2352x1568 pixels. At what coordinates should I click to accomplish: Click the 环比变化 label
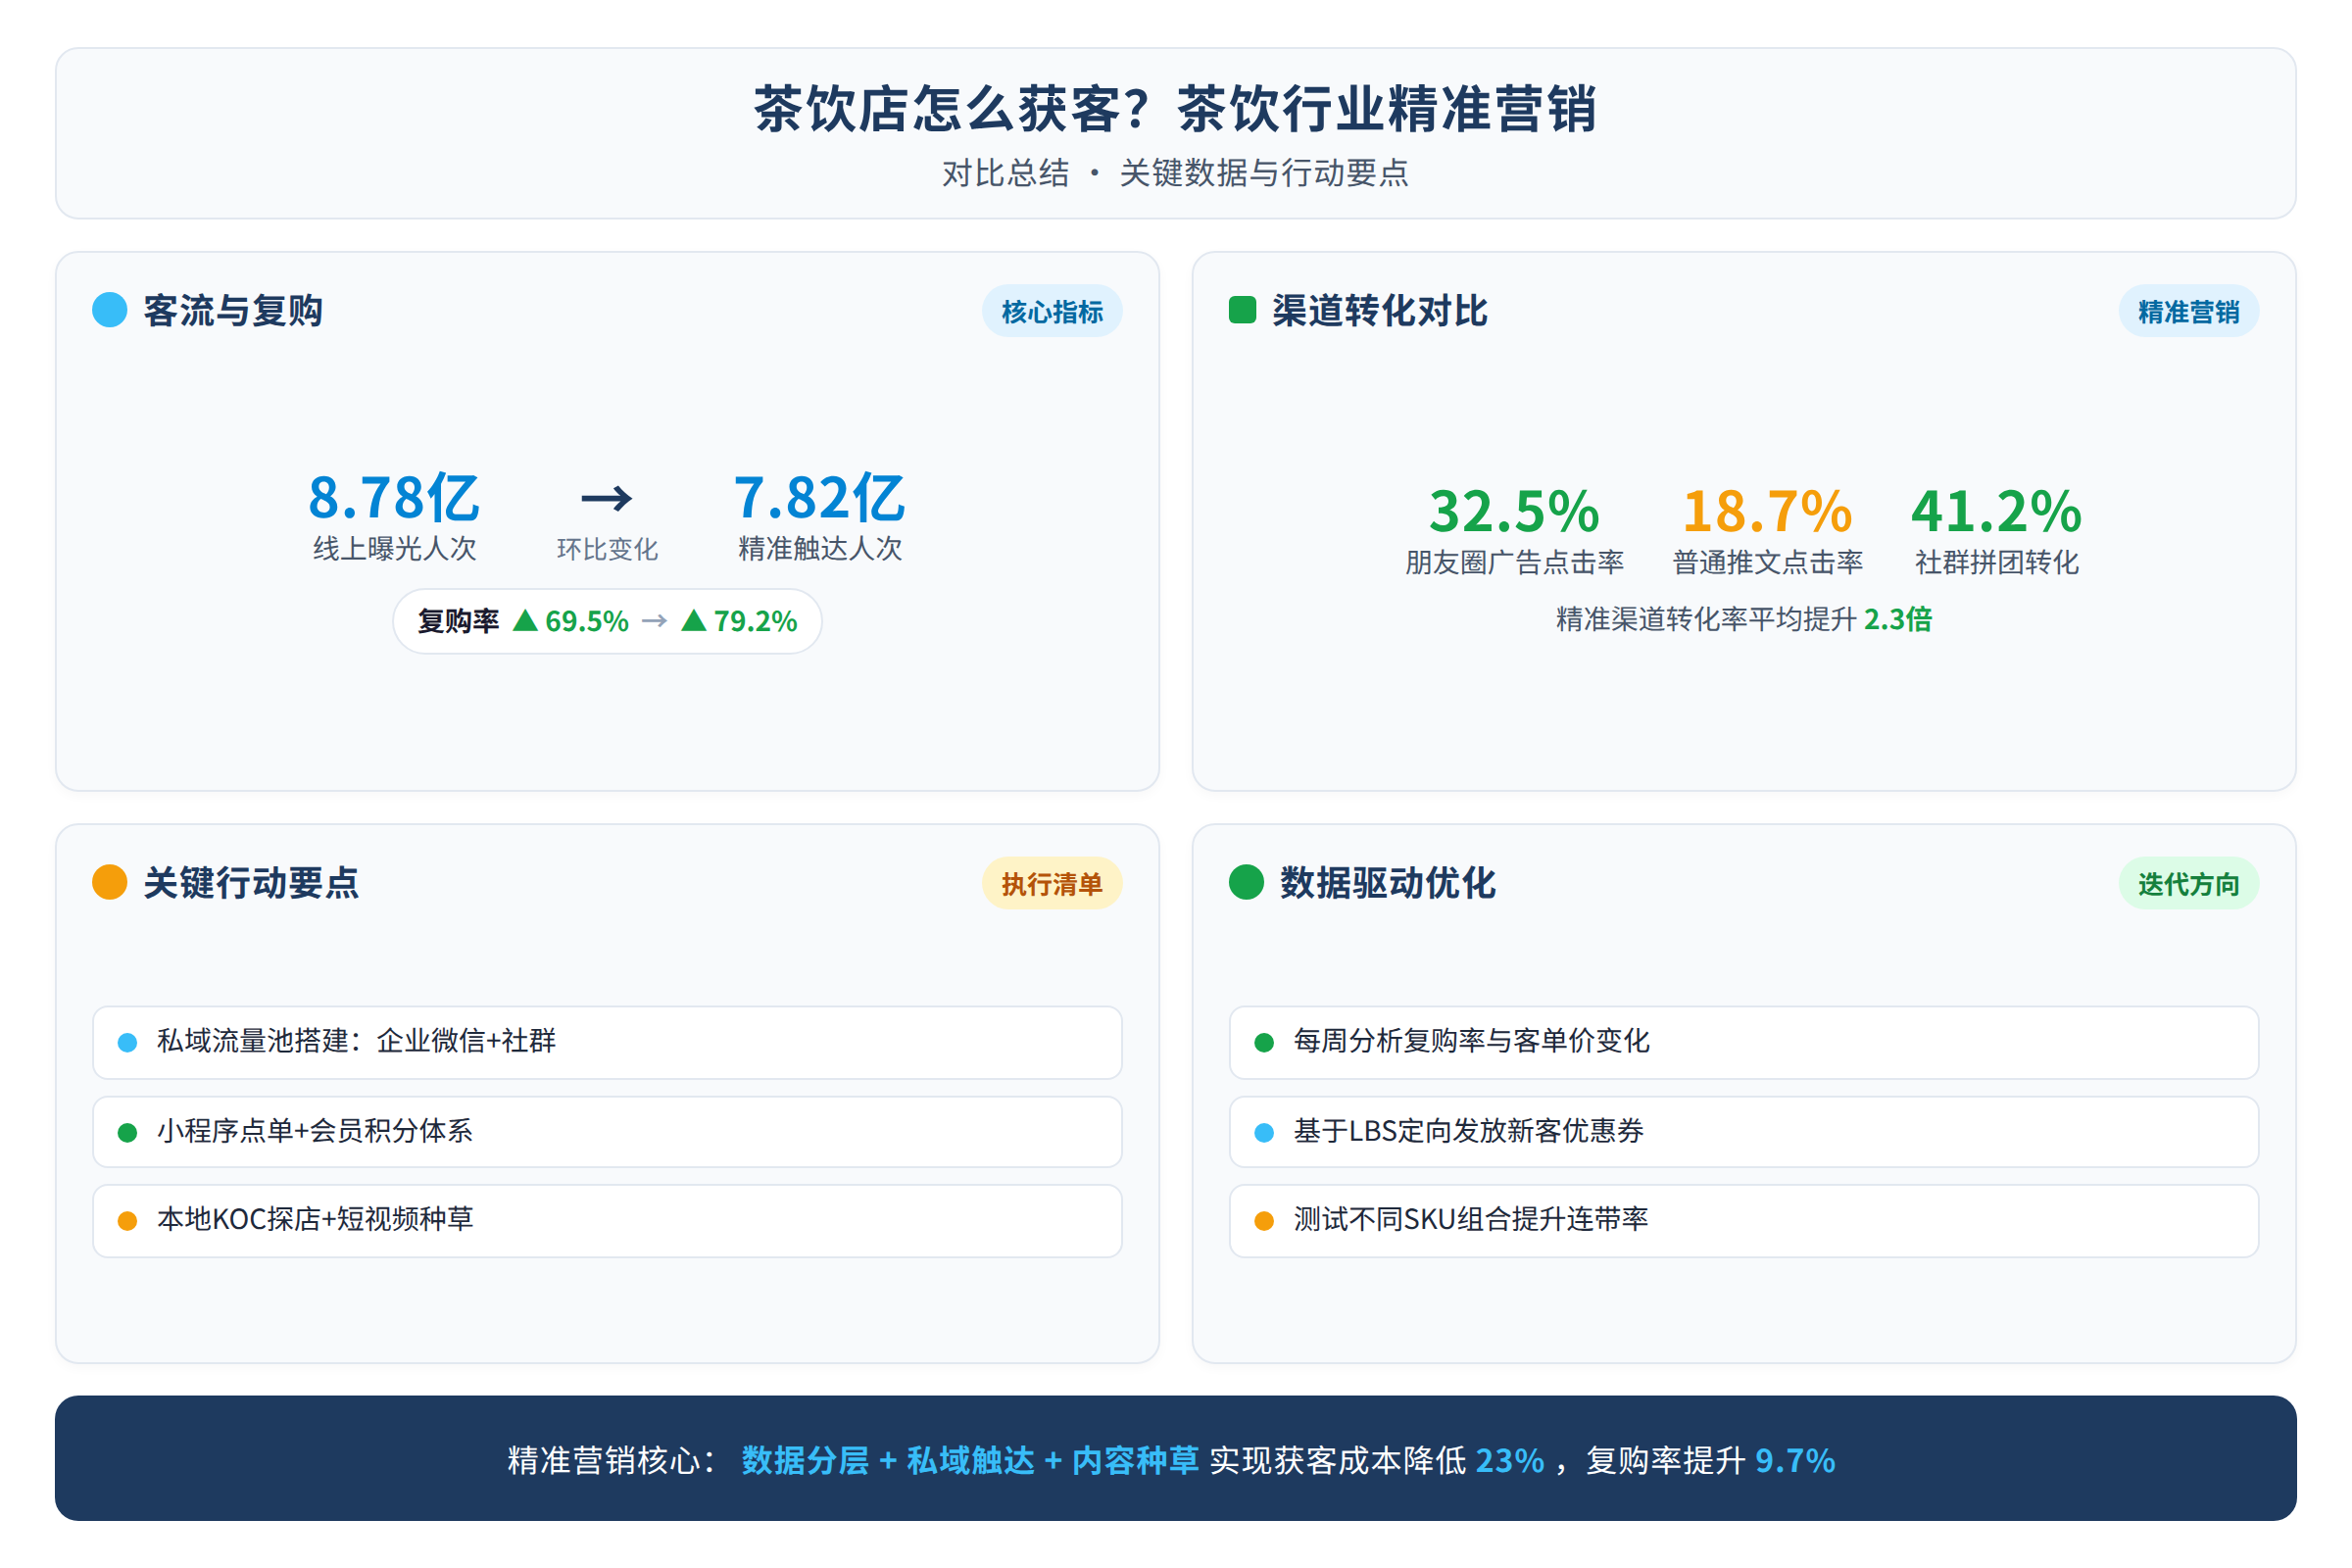[x=607, y=549]
